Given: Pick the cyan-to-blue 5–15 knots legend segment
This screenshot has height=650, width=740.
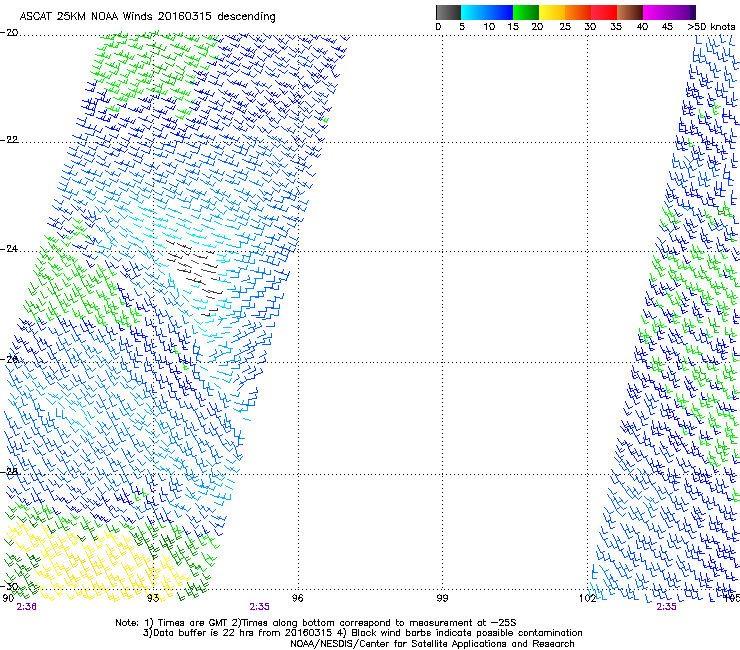Looking at the screenshot, I should tap(487, 12).
